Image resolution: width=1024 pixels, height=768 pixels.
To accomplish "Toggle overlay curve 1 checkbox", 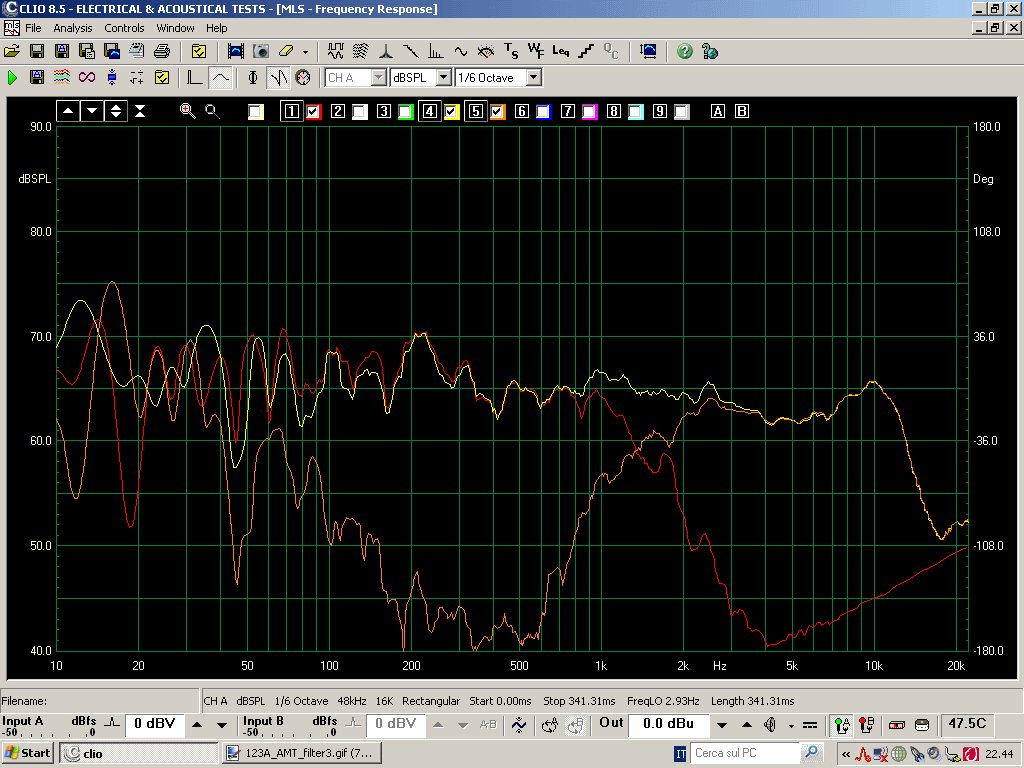I will [314, 112].
